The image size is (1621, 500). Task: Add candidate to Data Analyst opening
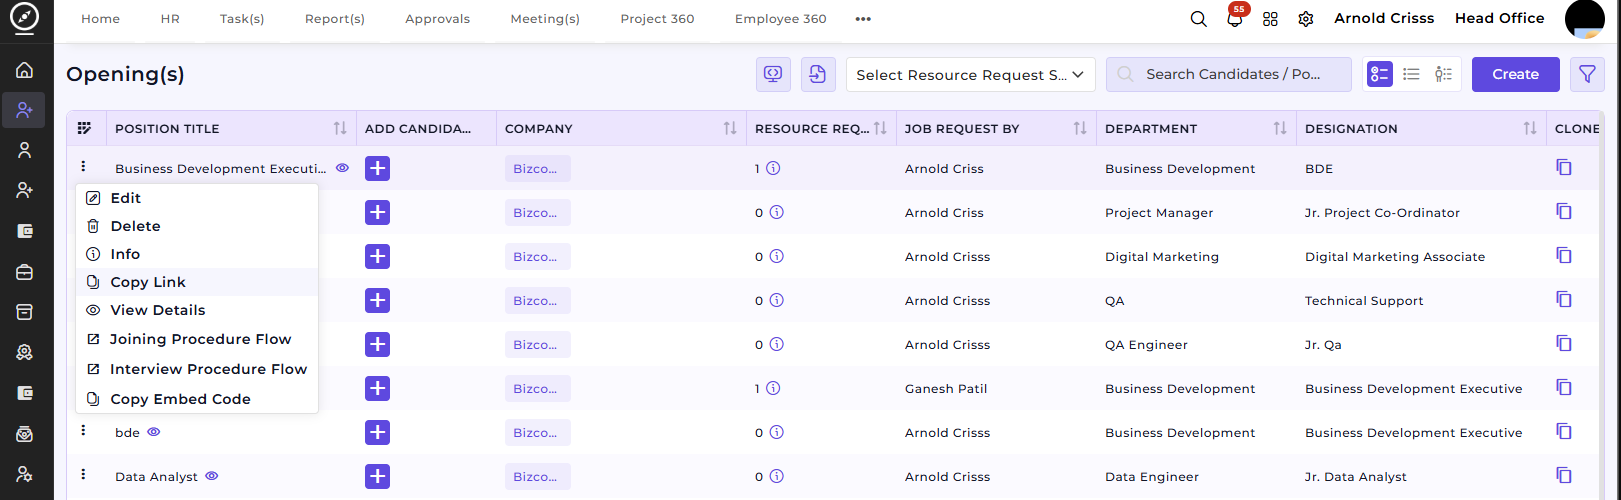tap(377, 477)
